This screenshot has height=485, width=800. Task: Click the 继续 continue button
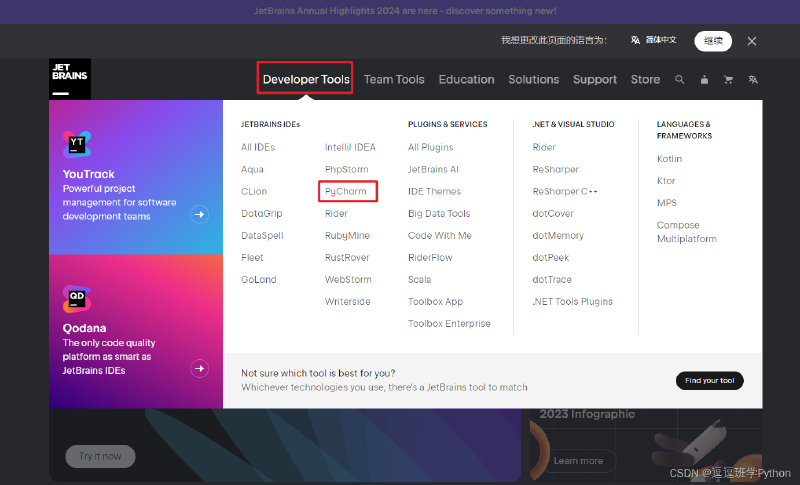coord(713,41)
